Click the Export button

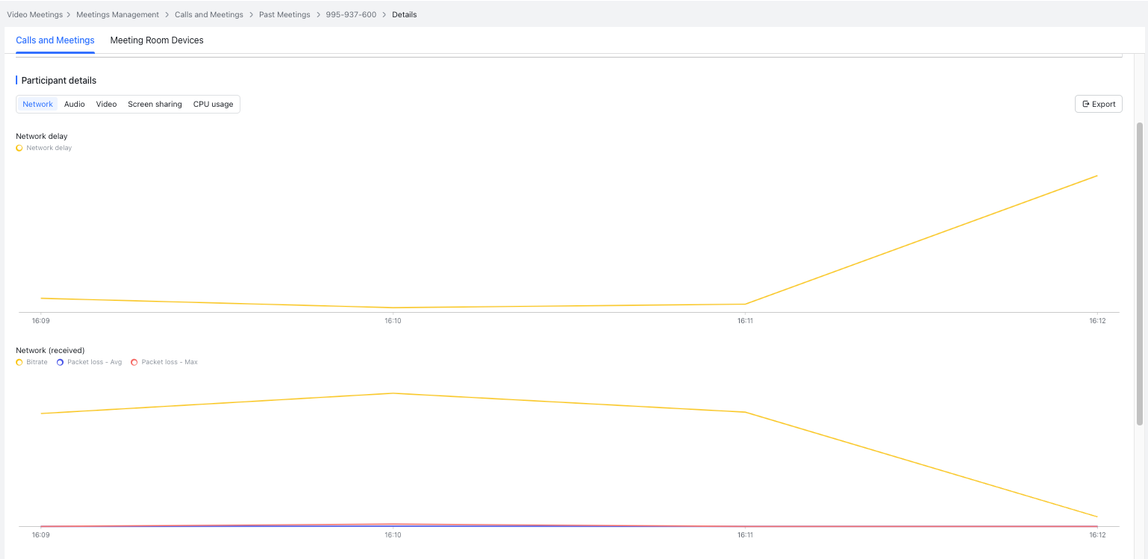click(1098, 105)
